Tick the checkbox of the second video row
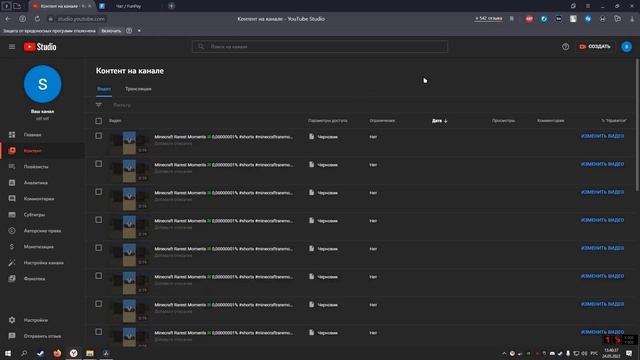Image resolution: width=640 pixels, height=360 pixels. click(99, 164)
